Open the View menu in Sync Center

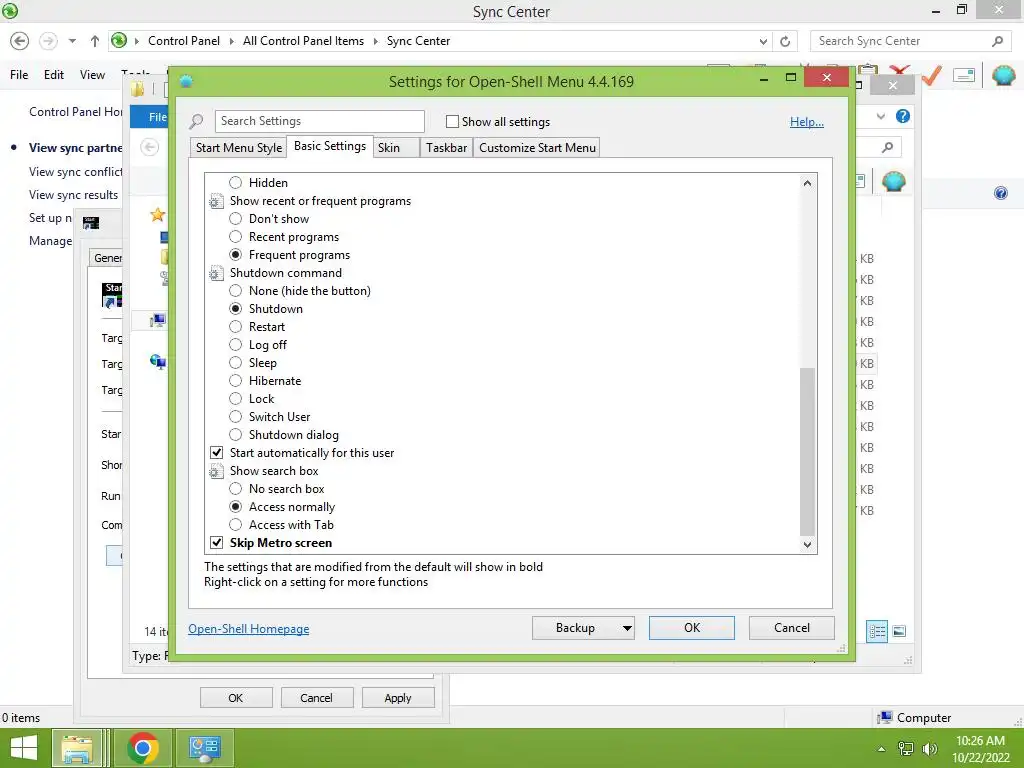point(92,75)
